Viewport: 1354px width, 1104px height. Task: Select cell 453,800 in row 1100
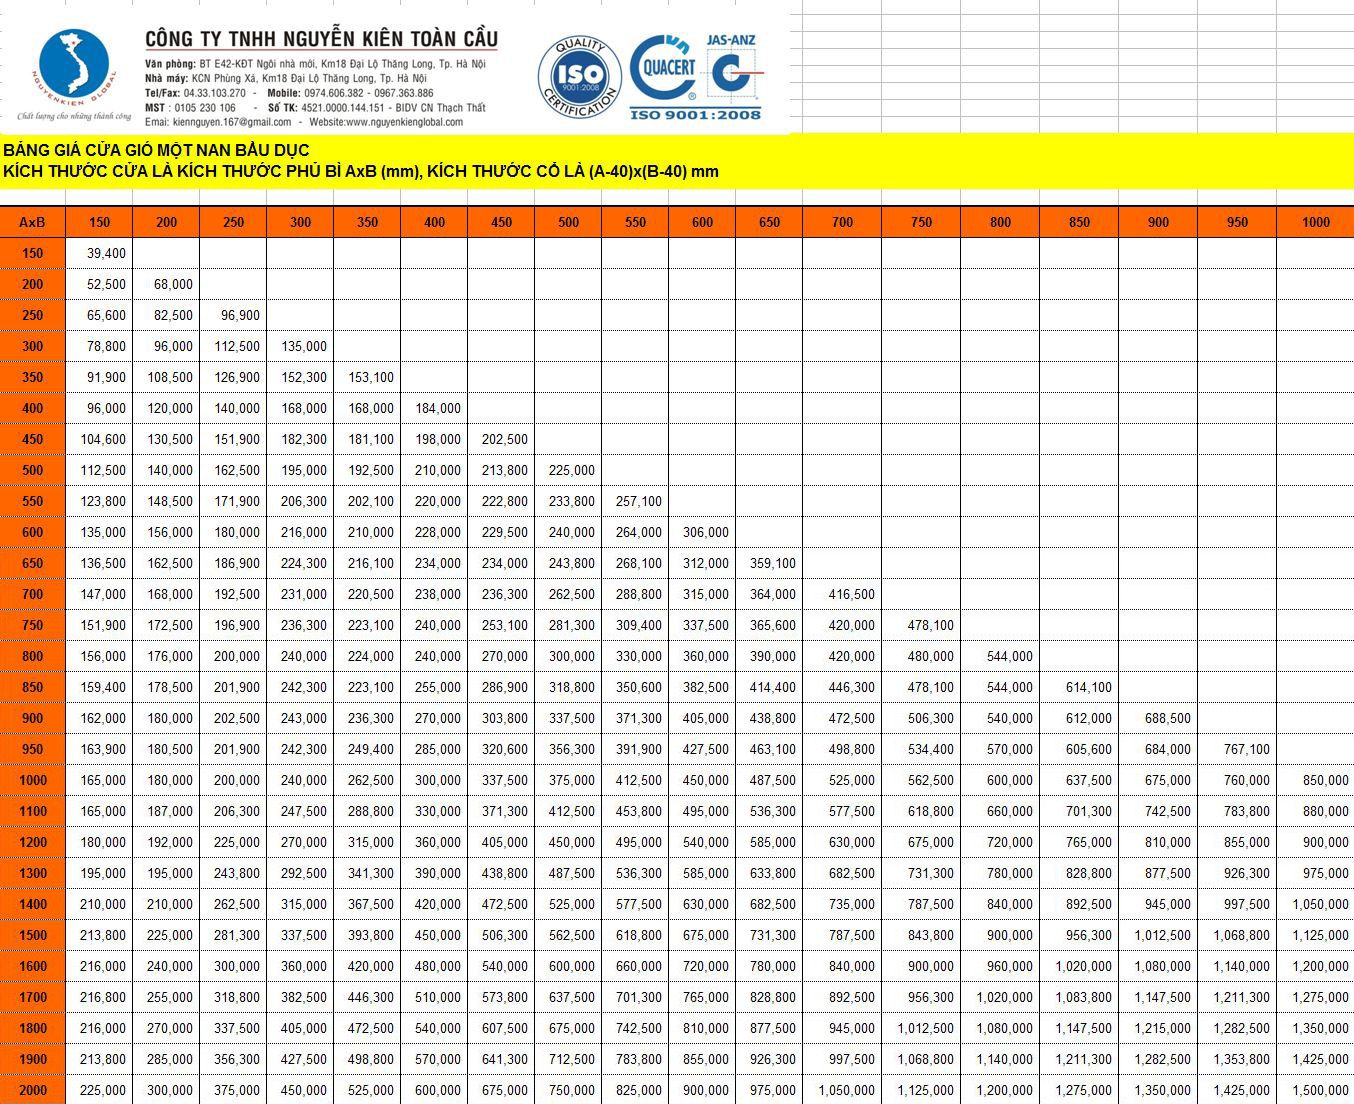click(635, 811)
